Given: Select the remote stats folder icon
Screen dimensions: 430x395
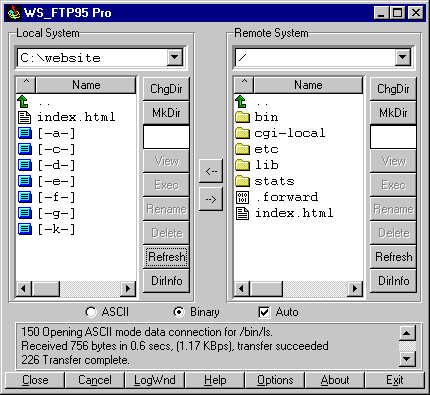Looking at the screenshot, I should [x=242, y=181].
